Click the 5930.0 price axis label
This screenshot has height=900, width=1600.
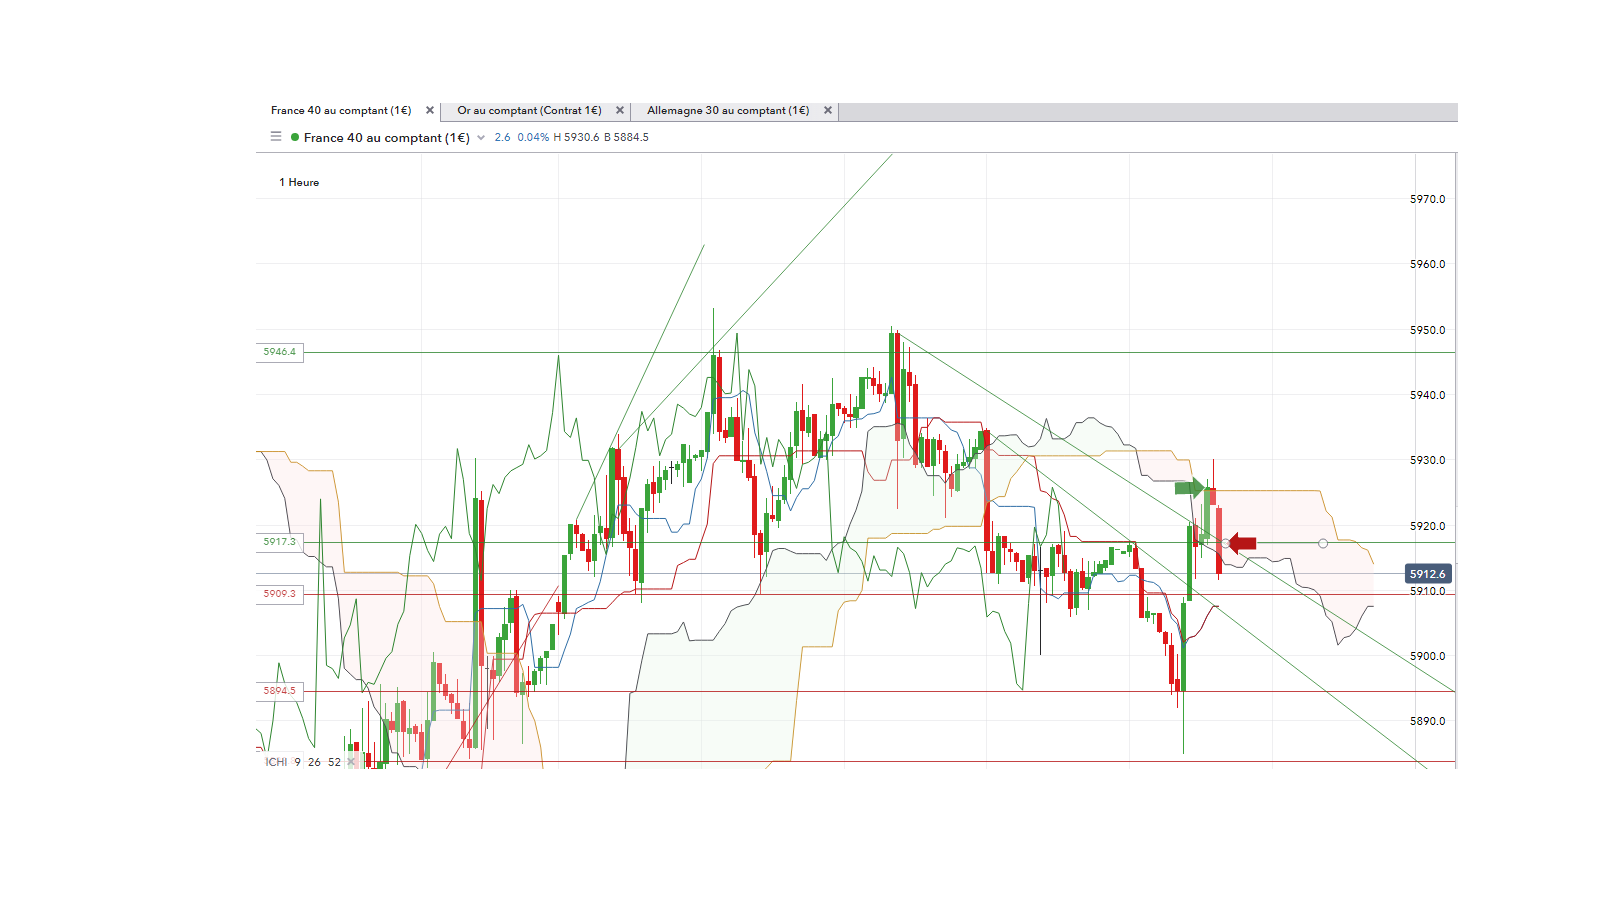1427,460
